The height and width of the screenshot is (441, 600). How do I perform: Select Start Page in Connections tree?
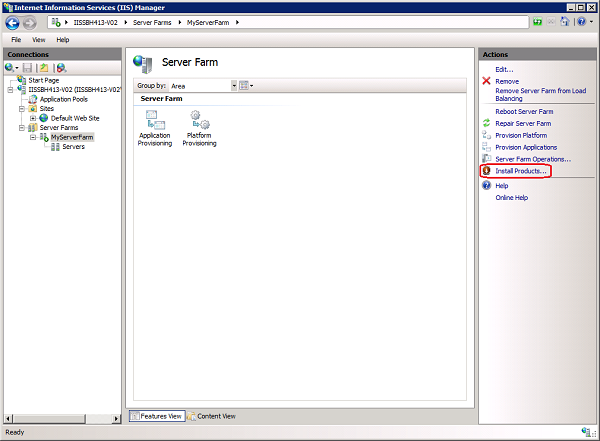pyautogui.click(x=44, y=80)
